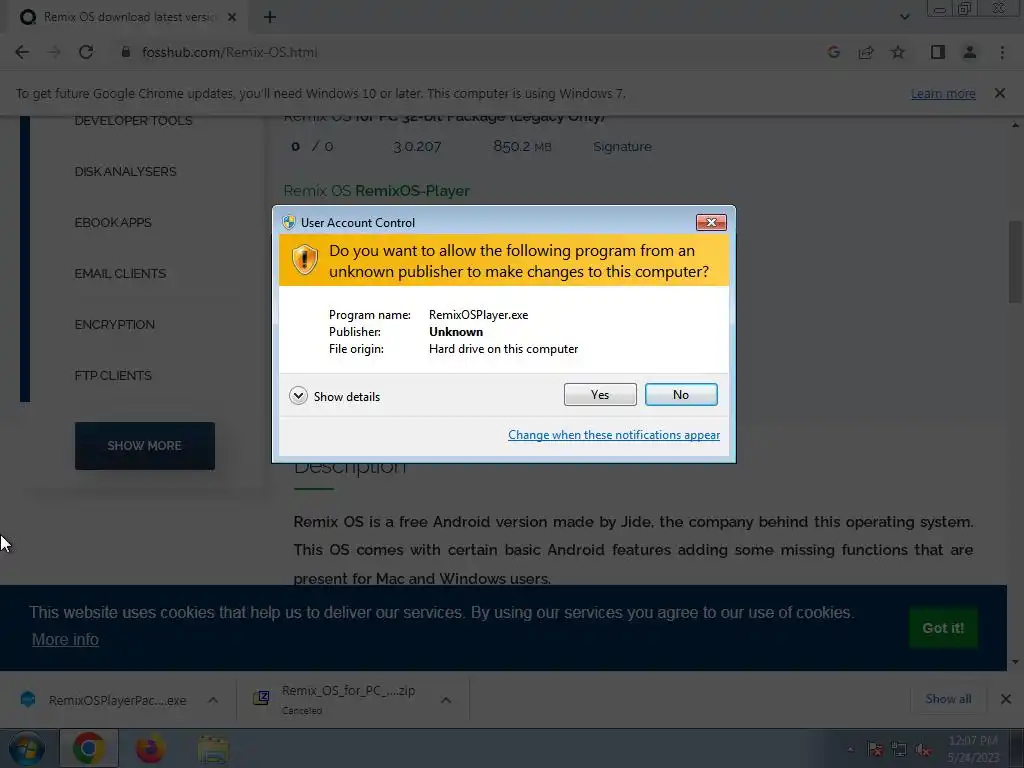
Task: Click 'RemixOSPlayer.exe' program name text
Action: click(478, 315)
